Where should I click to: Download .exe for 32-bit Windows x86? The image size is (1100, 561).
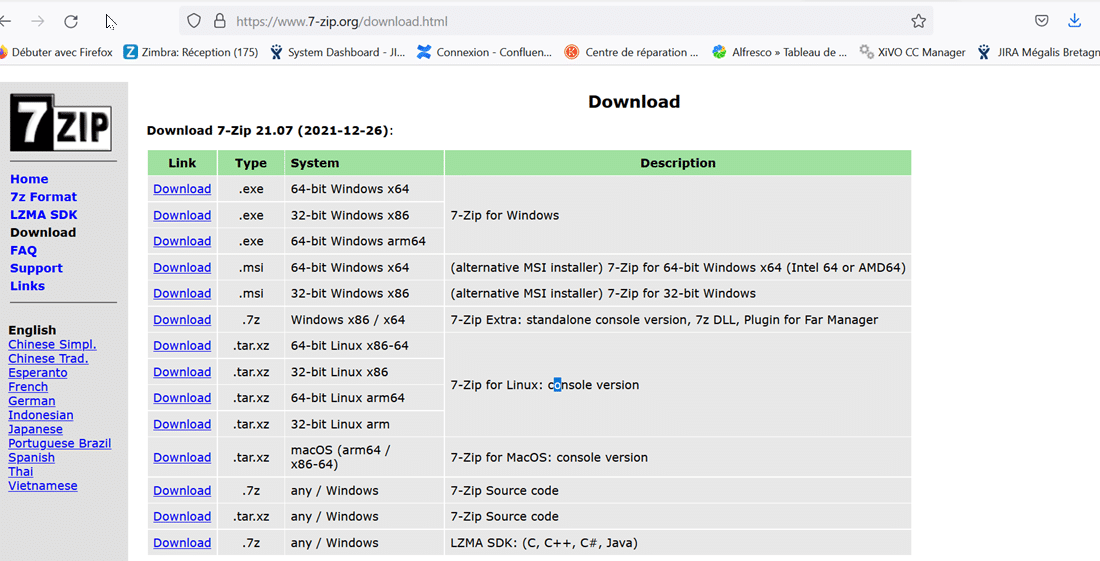coord(182,215)
